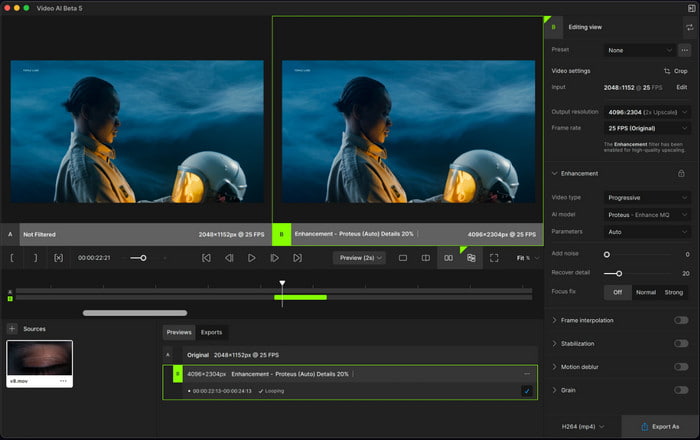Open the H264 (mp4) format dropdown
Image resolution: width=700 pixels, height=440 pixels.
tap(583, 427)
